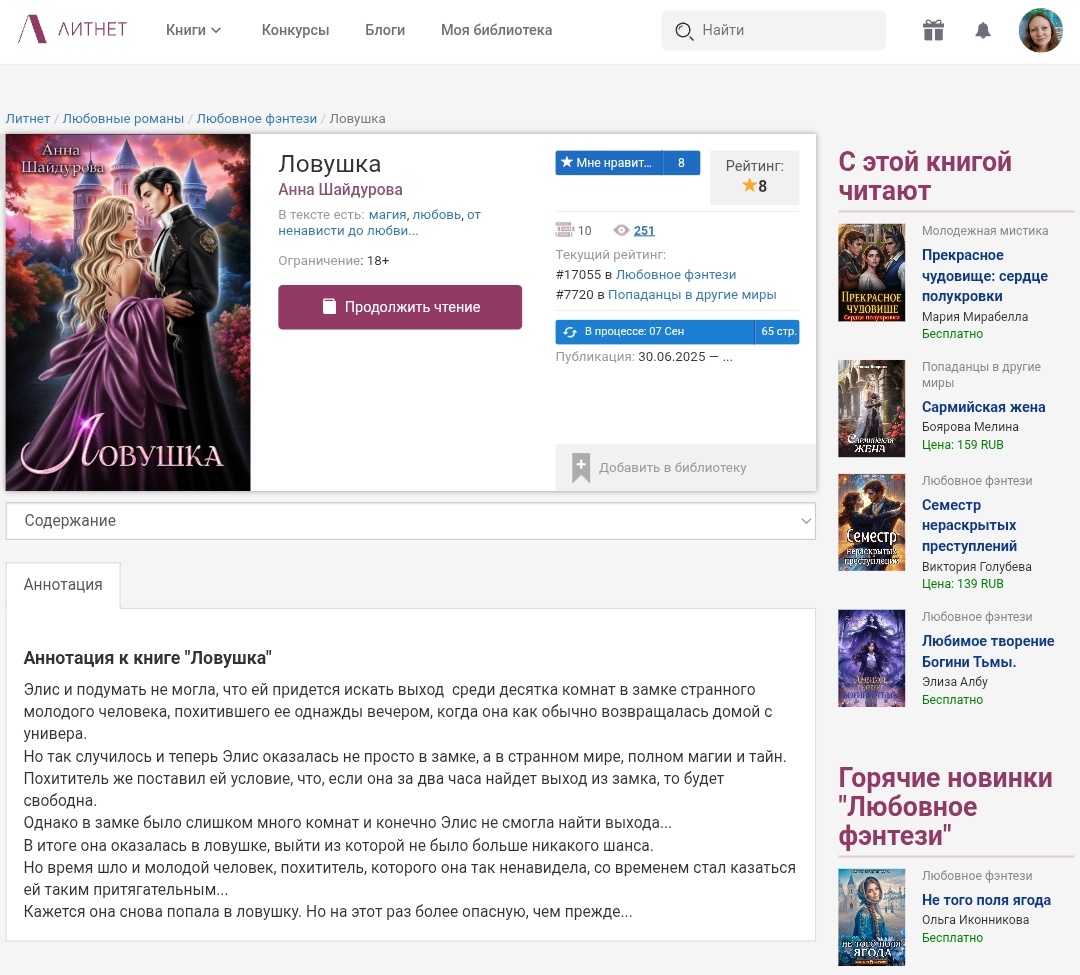
Task: Click Добавить в библиотеку button
Action: coord(685,468)
